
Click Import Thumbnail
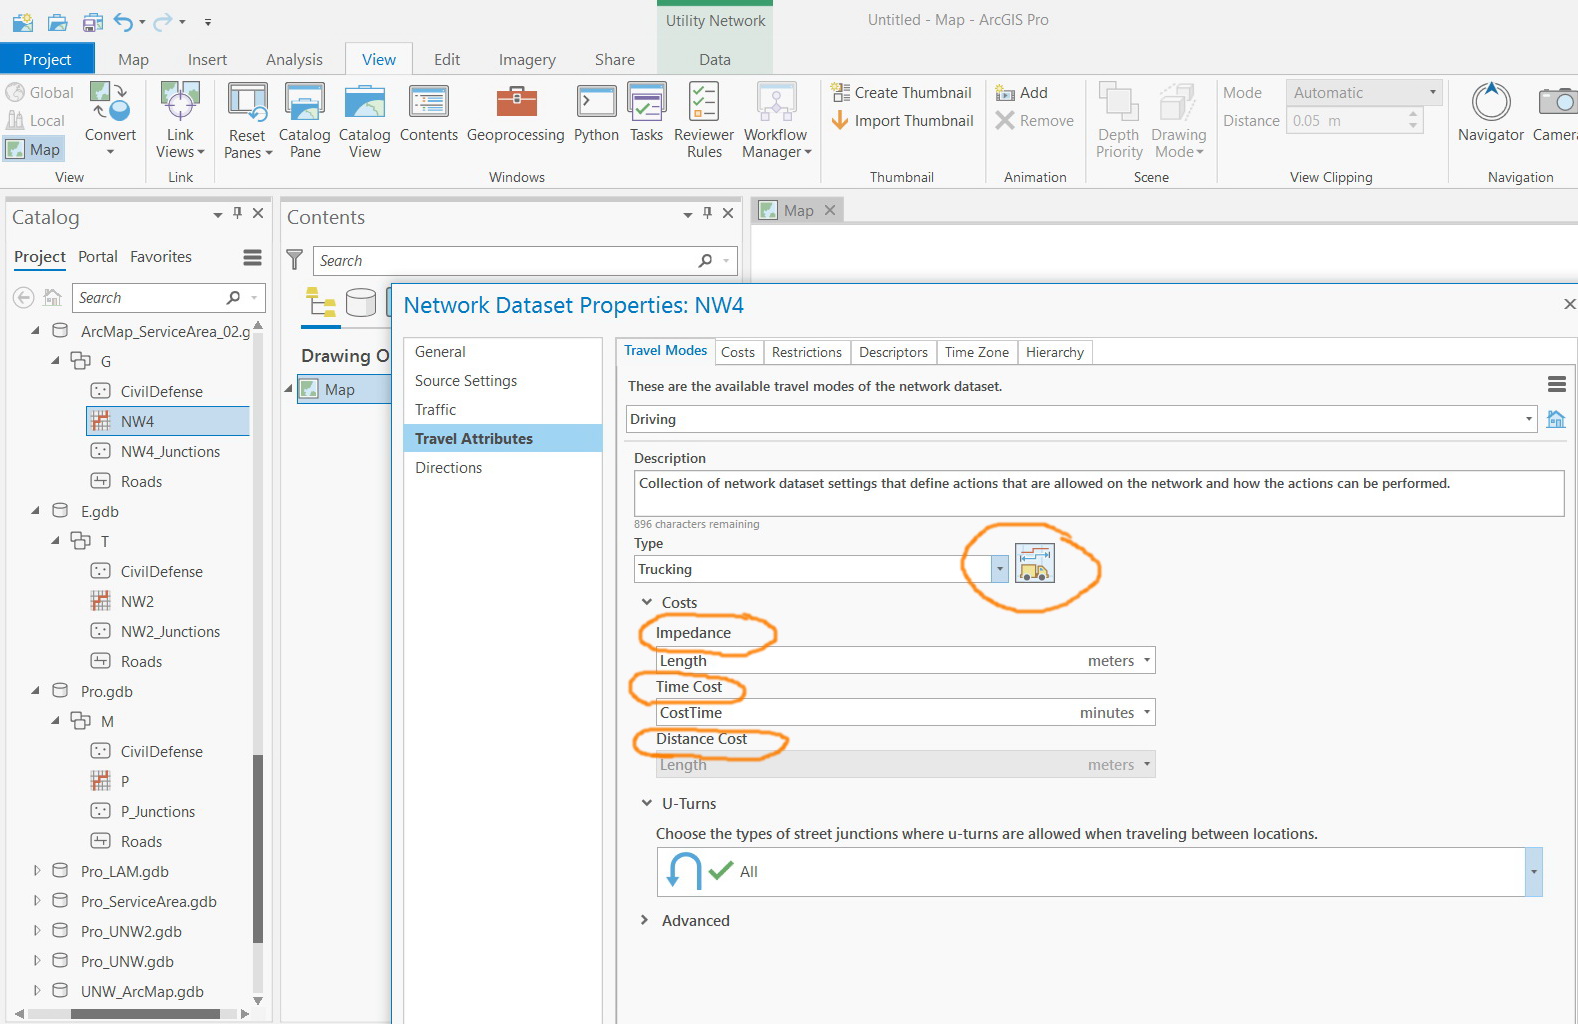click(902, 121)
